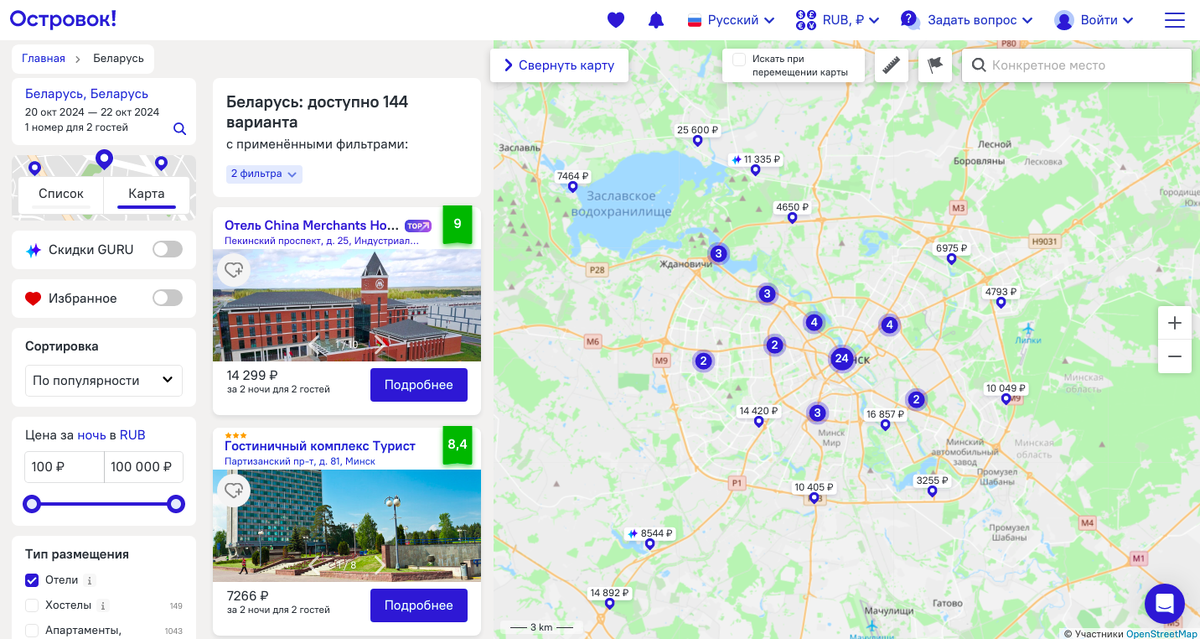Open China Merchants hotel photo

click(x=347, y=305)
